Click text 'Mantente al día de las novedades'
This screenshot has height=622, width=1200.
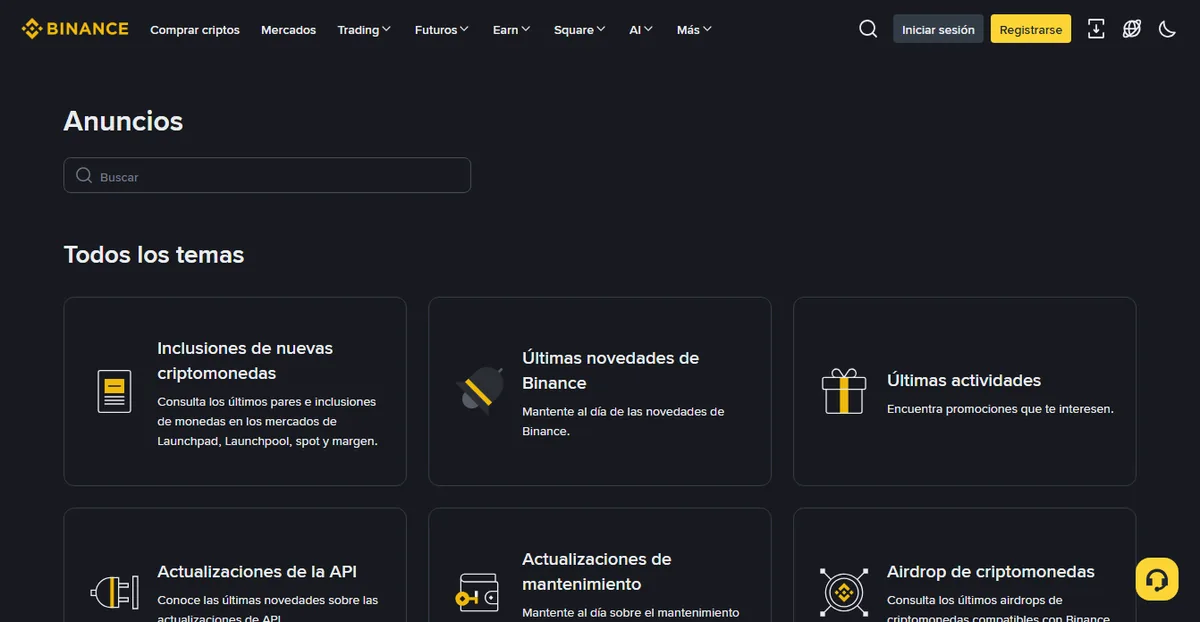click(x=623, y=421)
